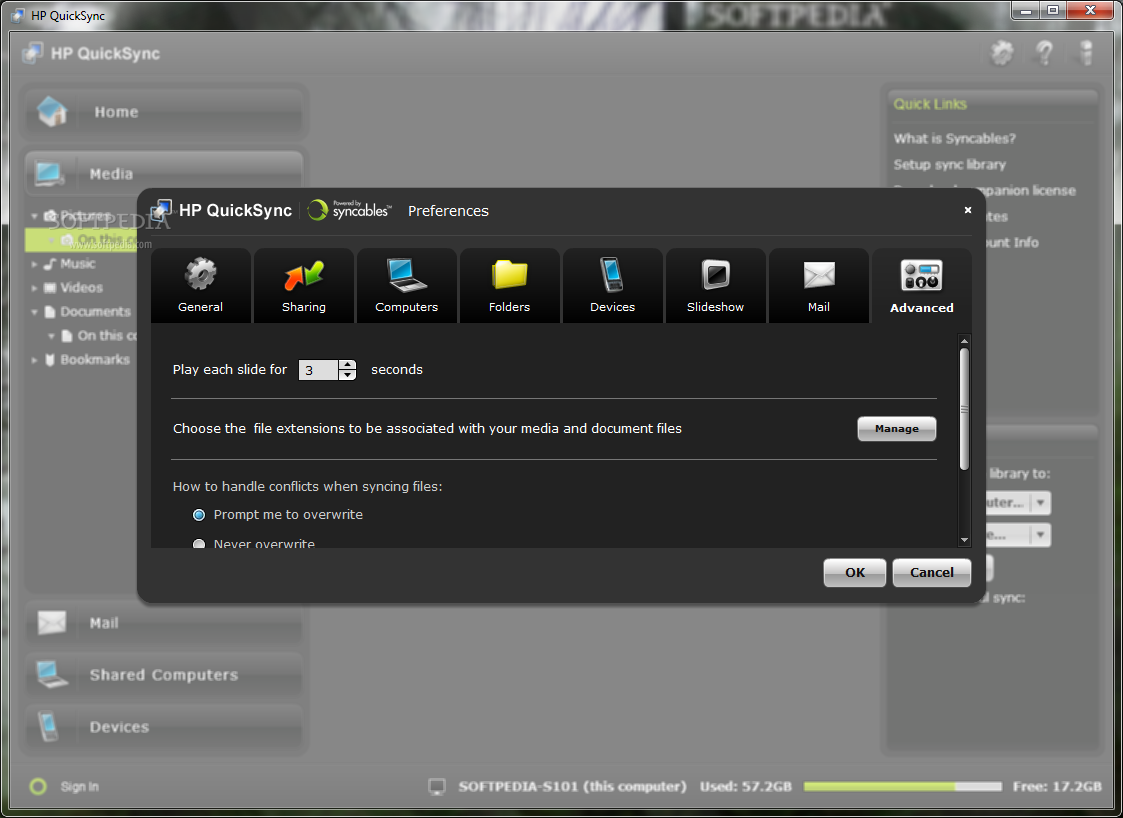Click the settings gear icon in the header
This screenshot has width=1123, height=818.
pyautogui.click(x=1002, y=53)
